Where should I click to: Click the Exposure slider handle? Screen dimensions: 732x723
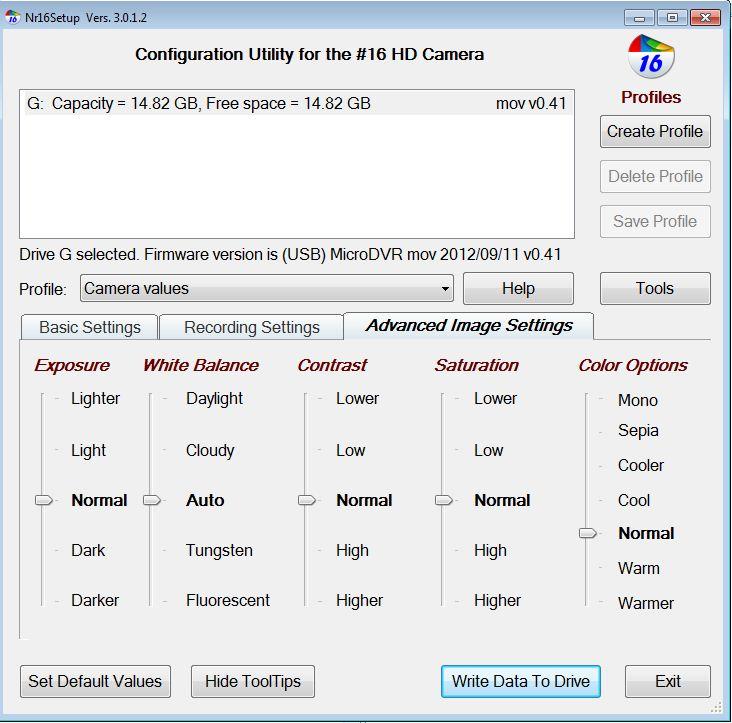coord(43,500)
